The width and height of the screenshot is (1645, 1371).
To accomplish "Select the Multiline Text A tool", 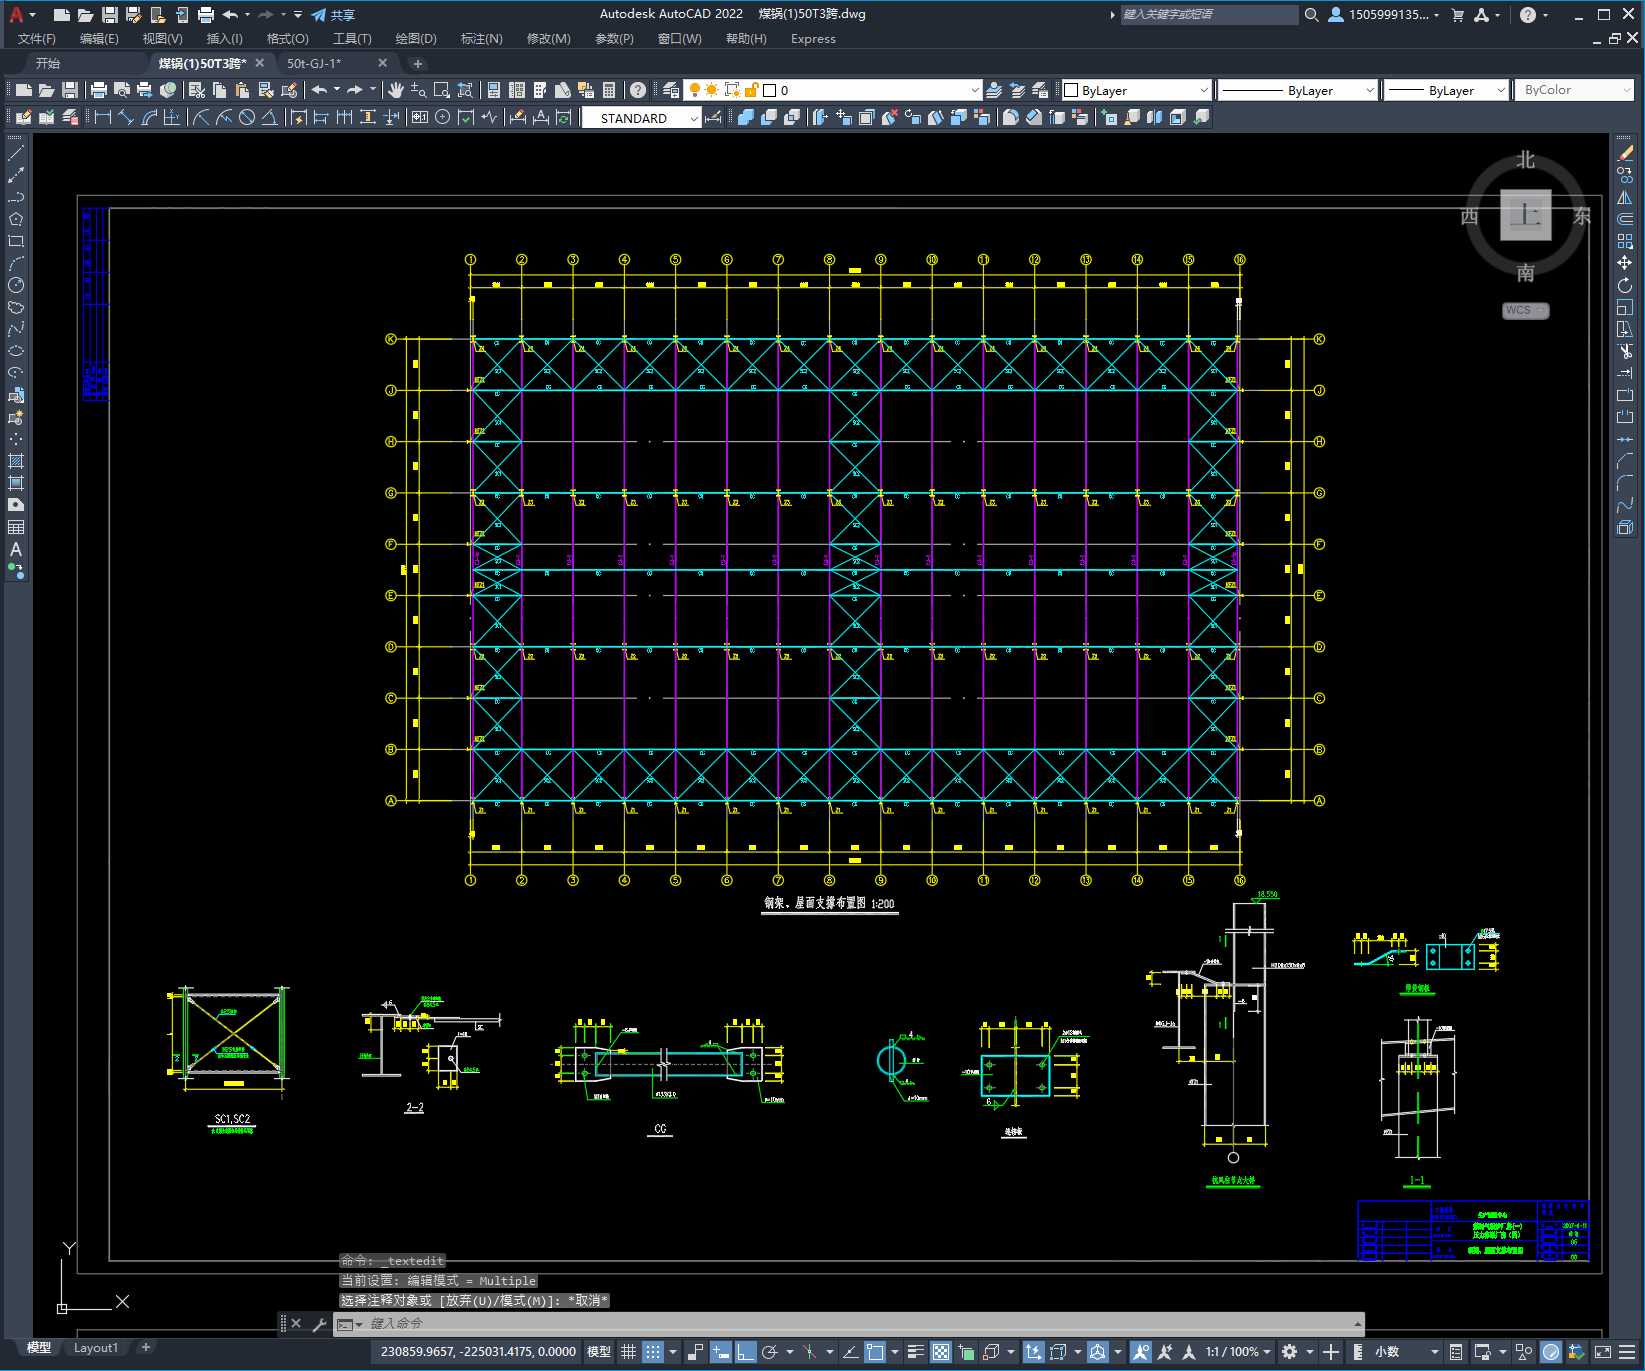I will [16, 549].
